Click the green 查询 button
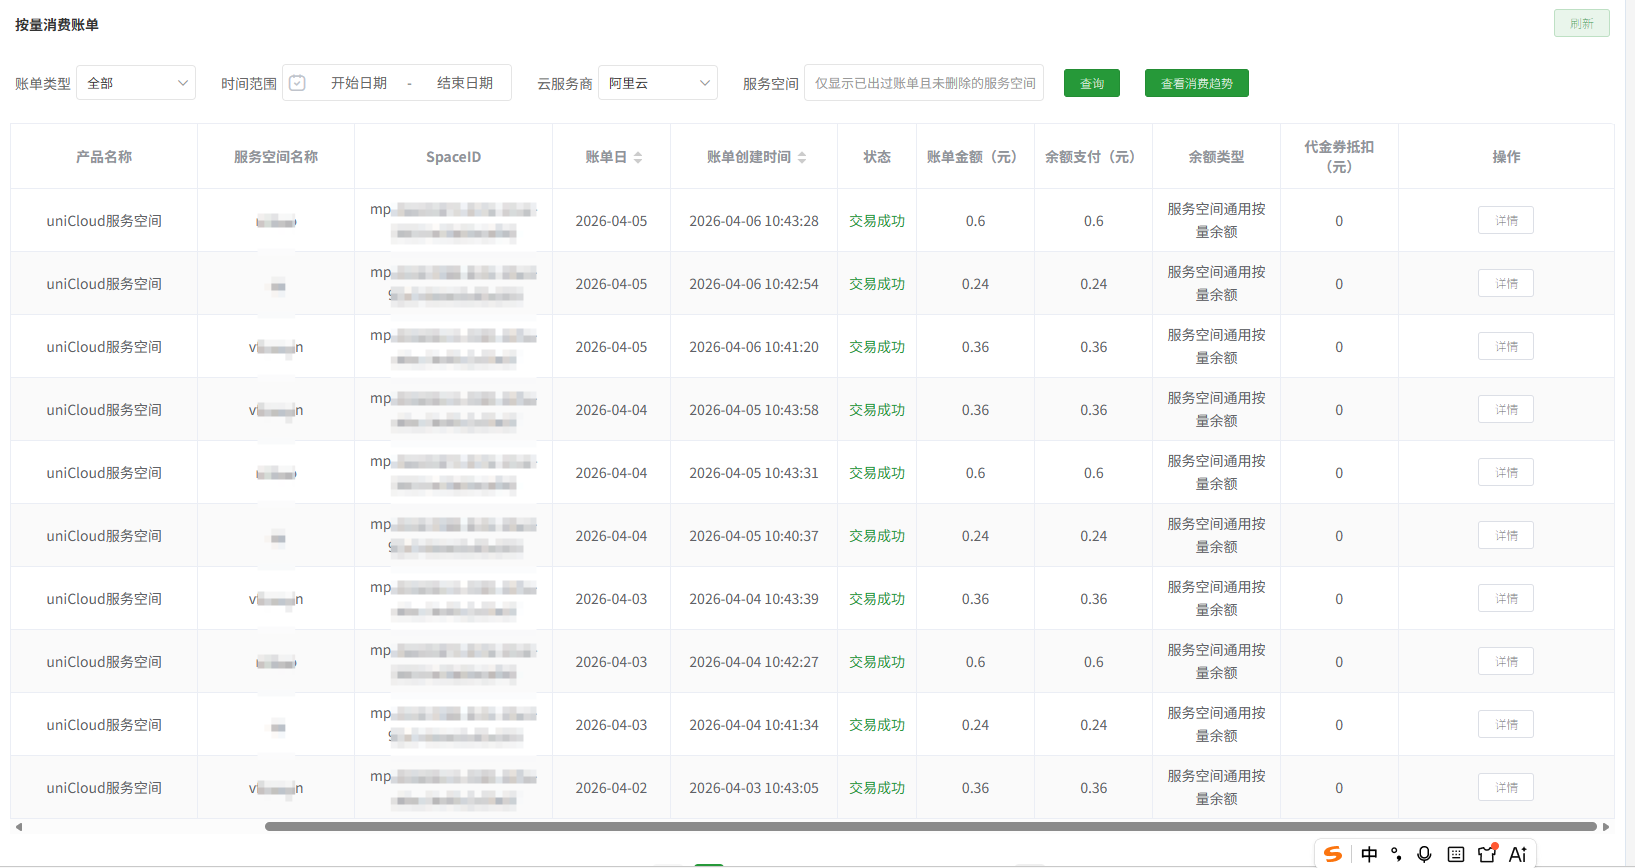 [x=1091, y=83]
